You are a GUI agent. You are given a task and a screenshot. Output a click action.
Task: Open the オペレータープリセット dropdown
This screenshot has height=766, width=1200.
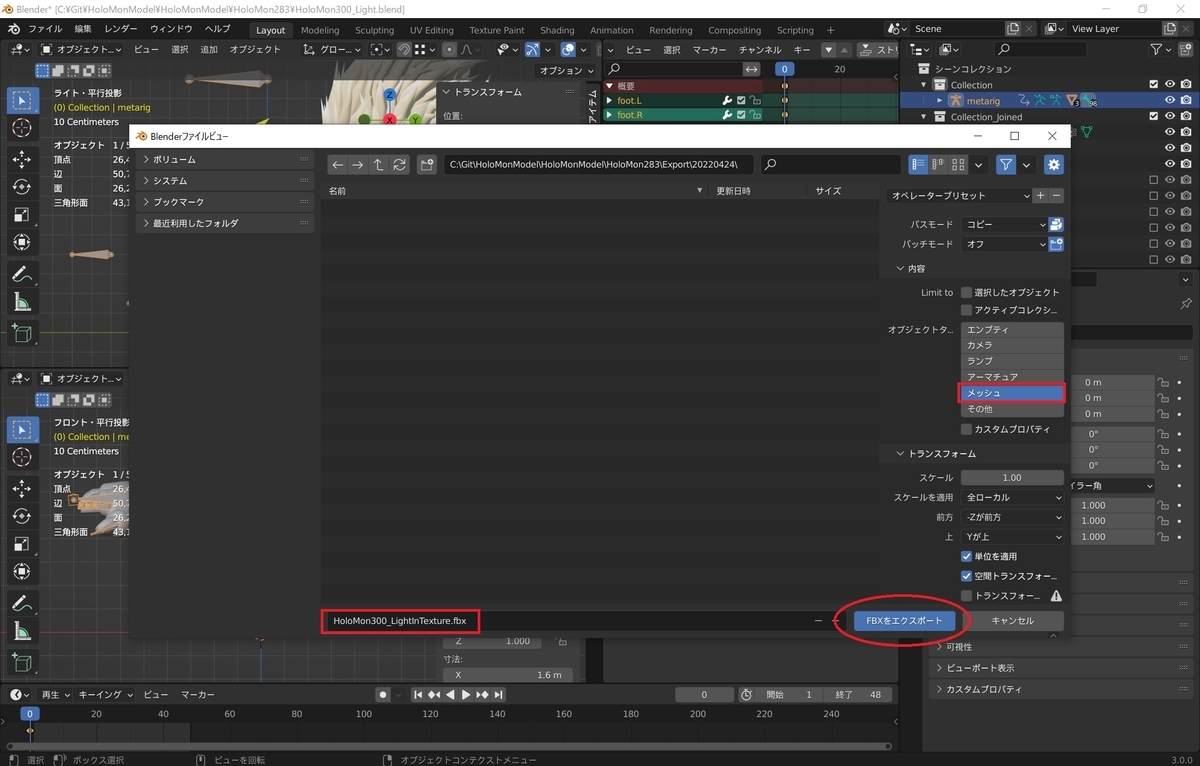[959, 196]
